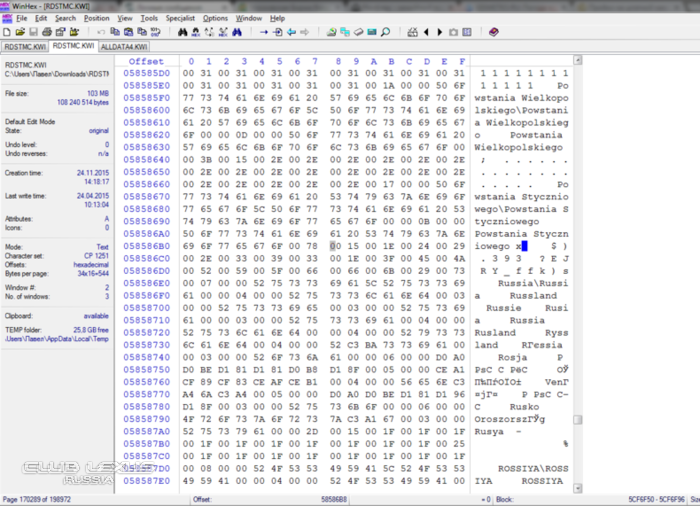Switch to the ALLDATA4.KWI tab
This screenshot has width=700, height=506.
[125, 46]
